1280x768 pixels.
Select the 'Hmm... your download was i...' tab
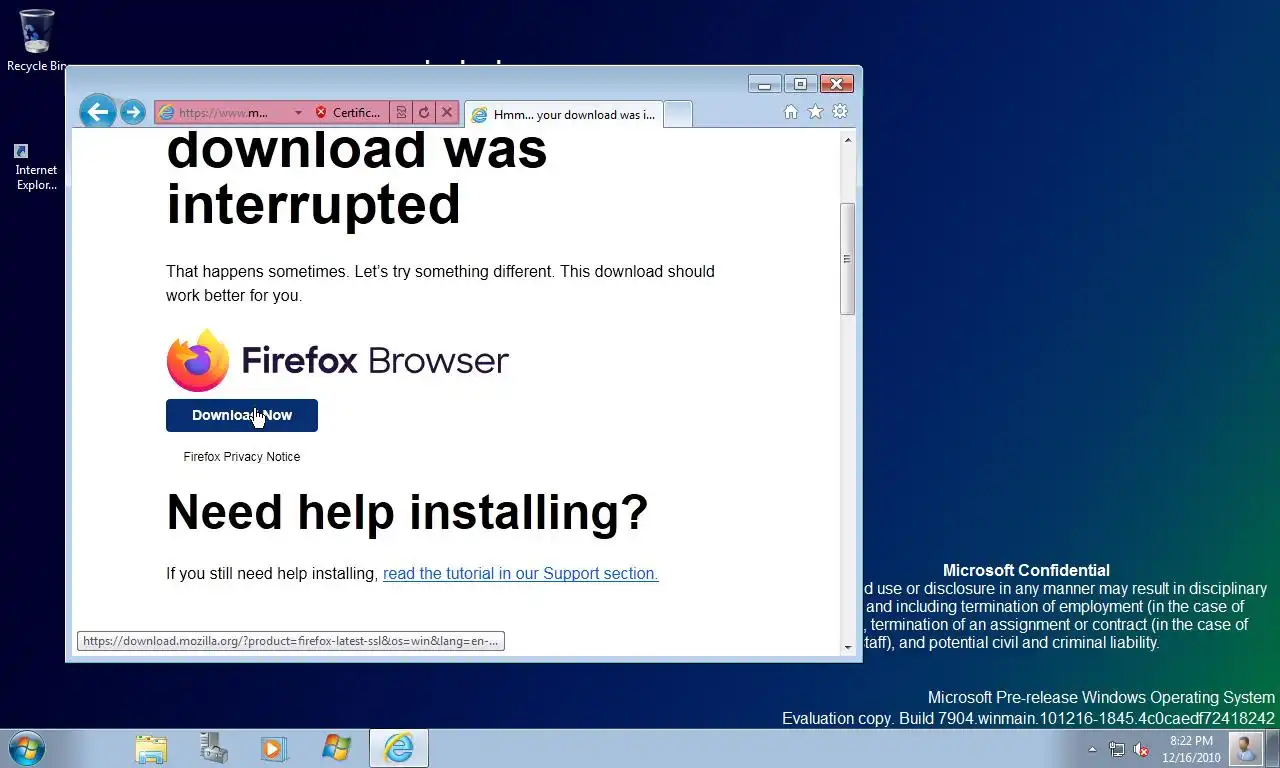pyautogui.click(x=563, y=114)
